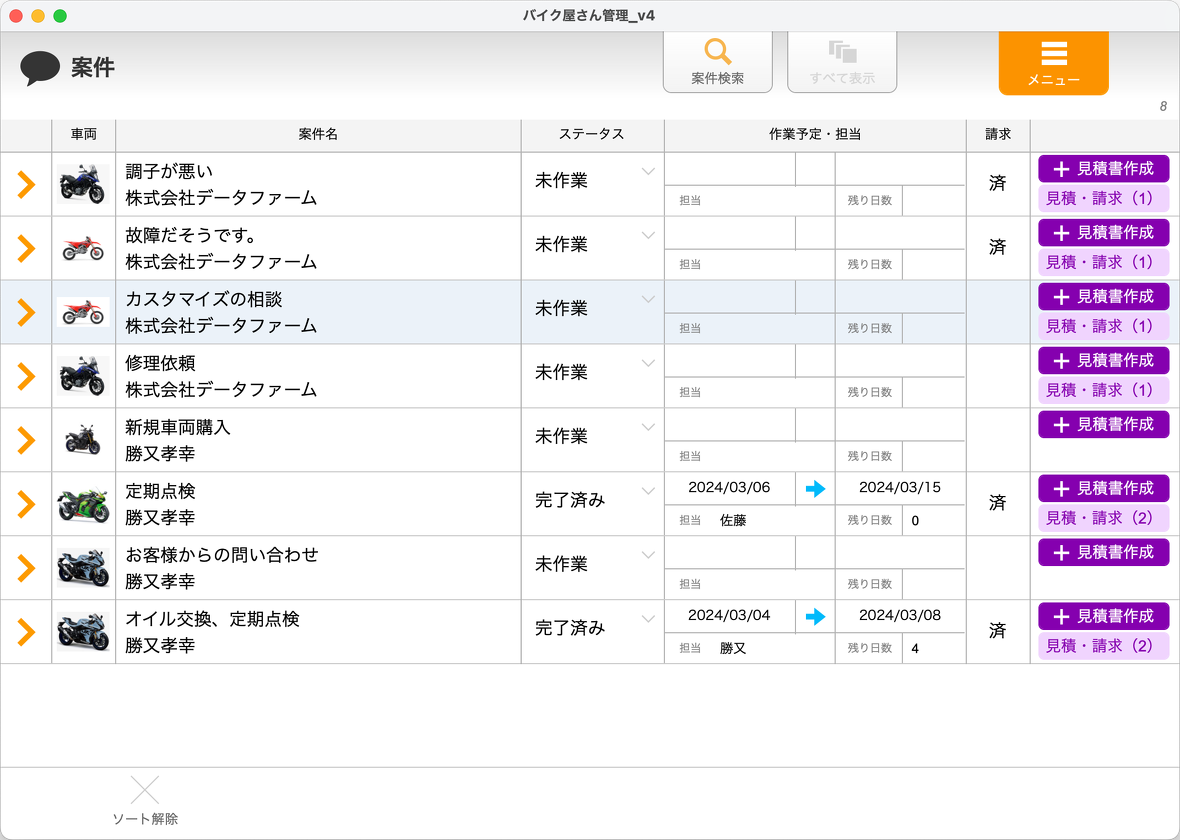Click the start date field for お客様からの問い合わせ

pyautogui.click(x=729, y=552)
